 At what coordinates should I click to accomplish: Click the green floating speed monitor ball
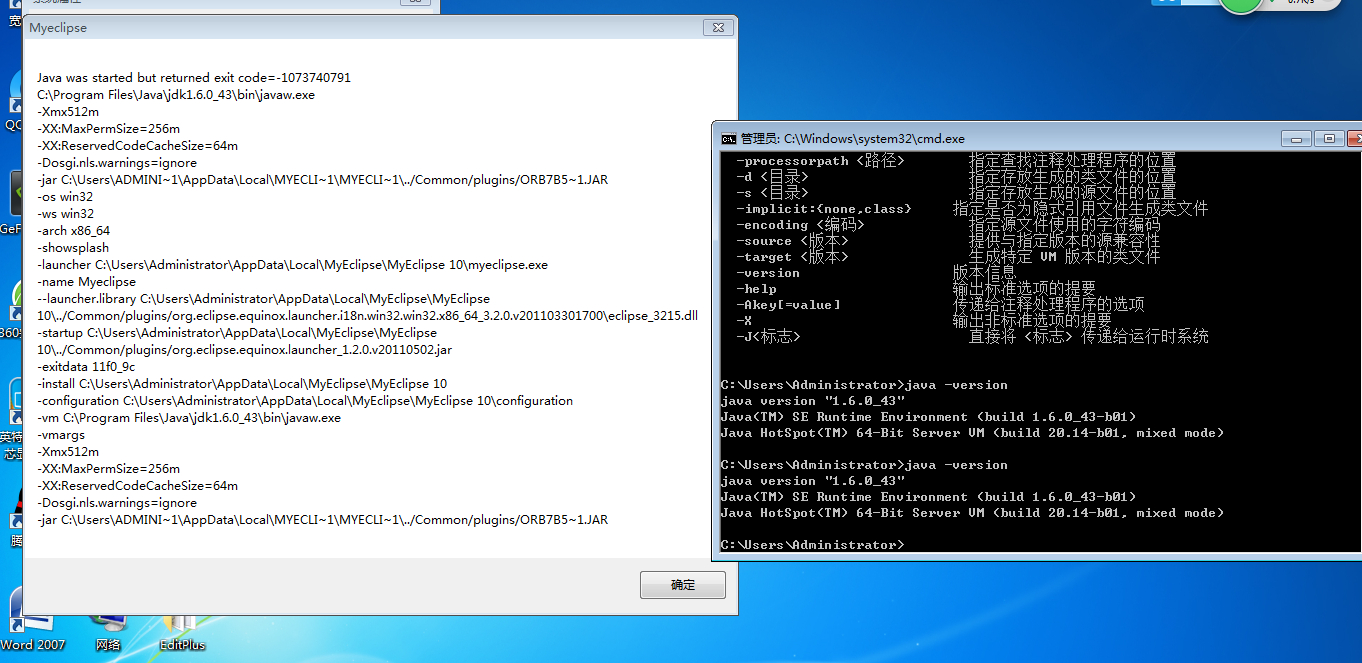coord(1241,3)
